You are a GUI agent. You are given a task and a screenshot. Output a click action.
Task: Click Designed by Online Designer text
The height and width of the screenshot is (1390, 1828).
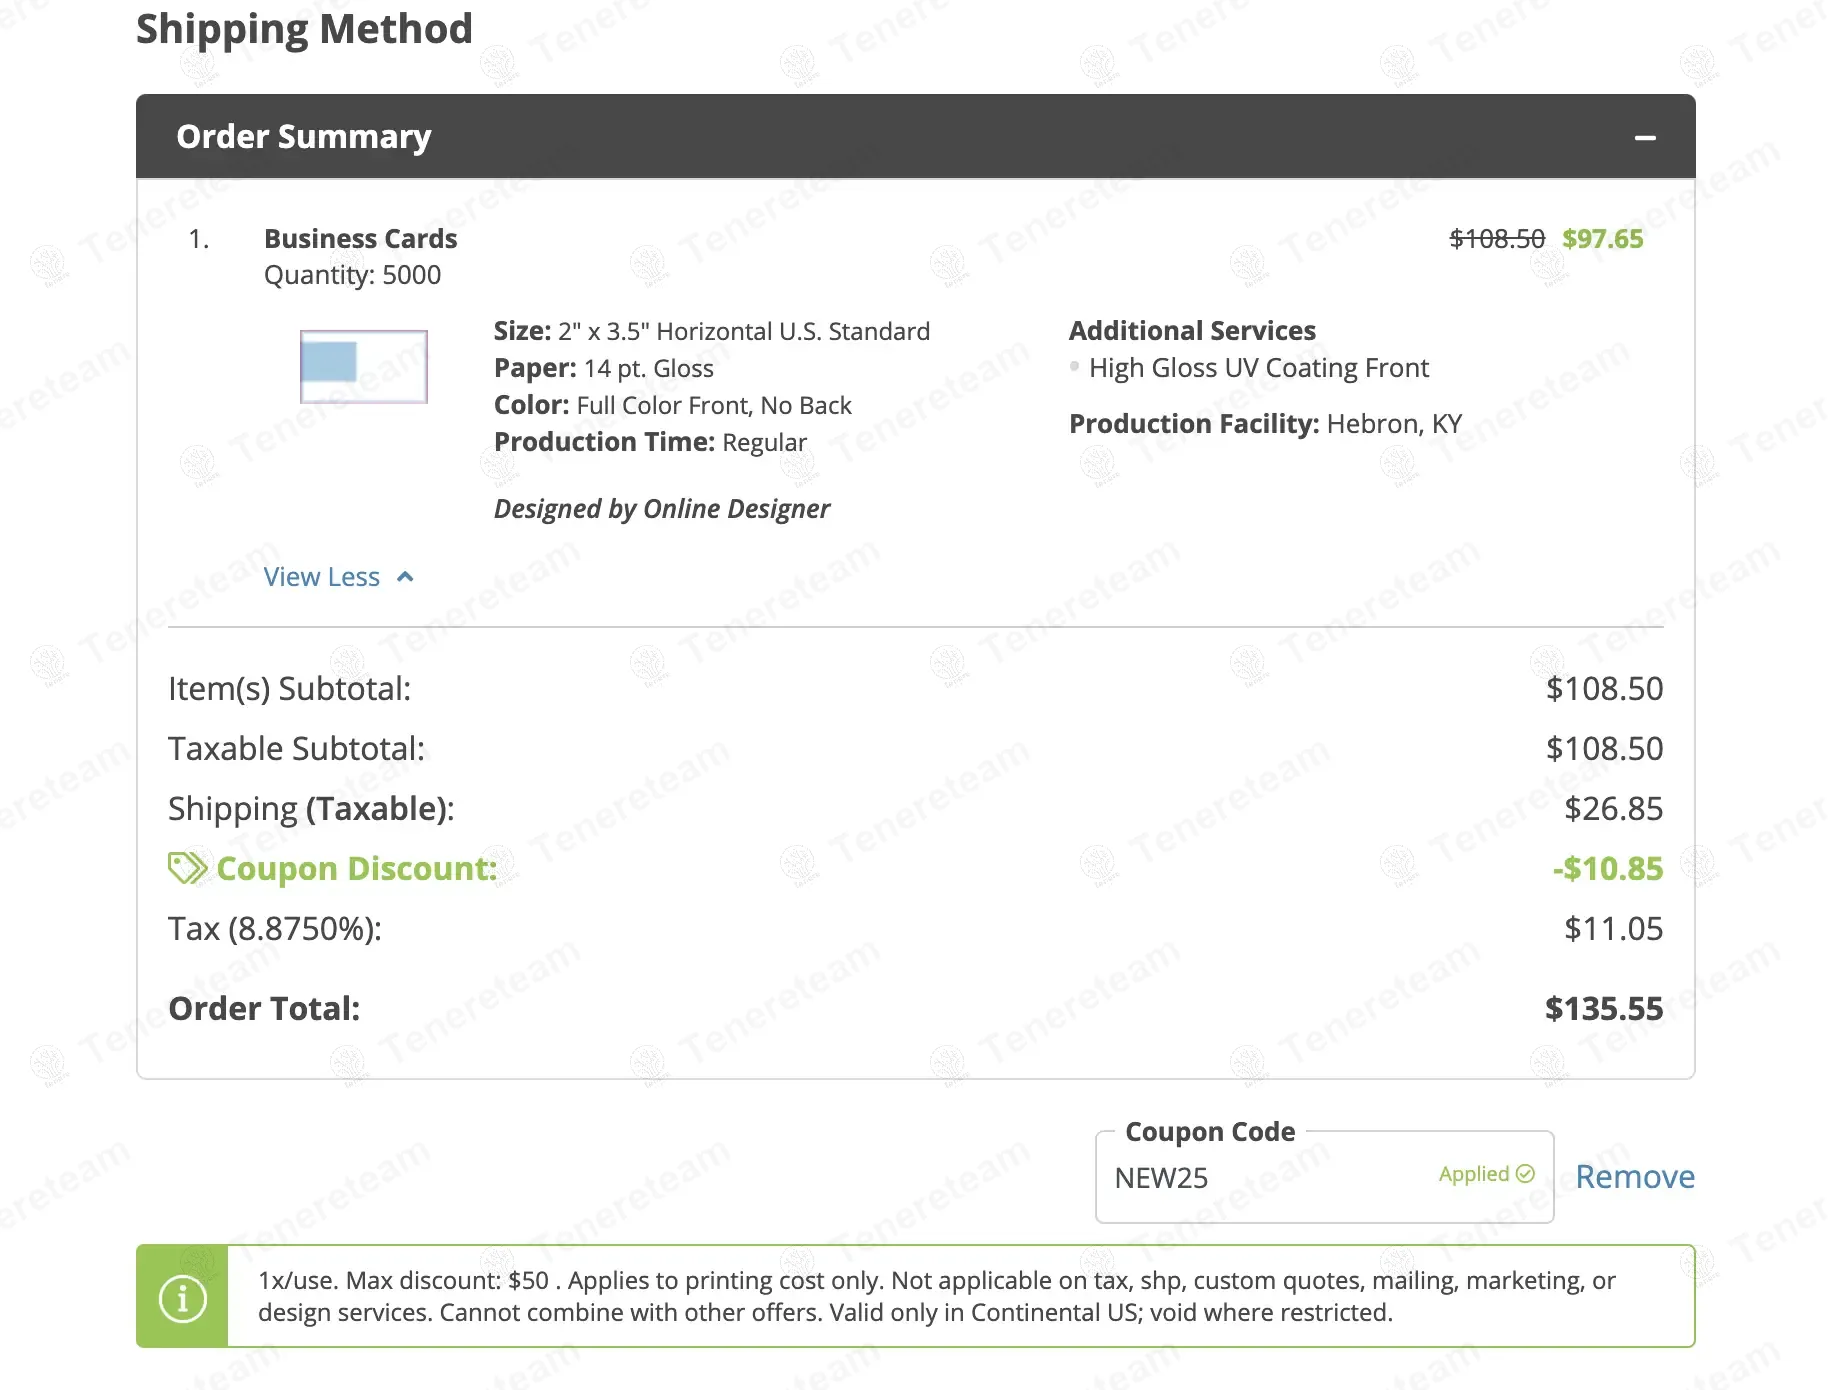(x=661, y=509)
